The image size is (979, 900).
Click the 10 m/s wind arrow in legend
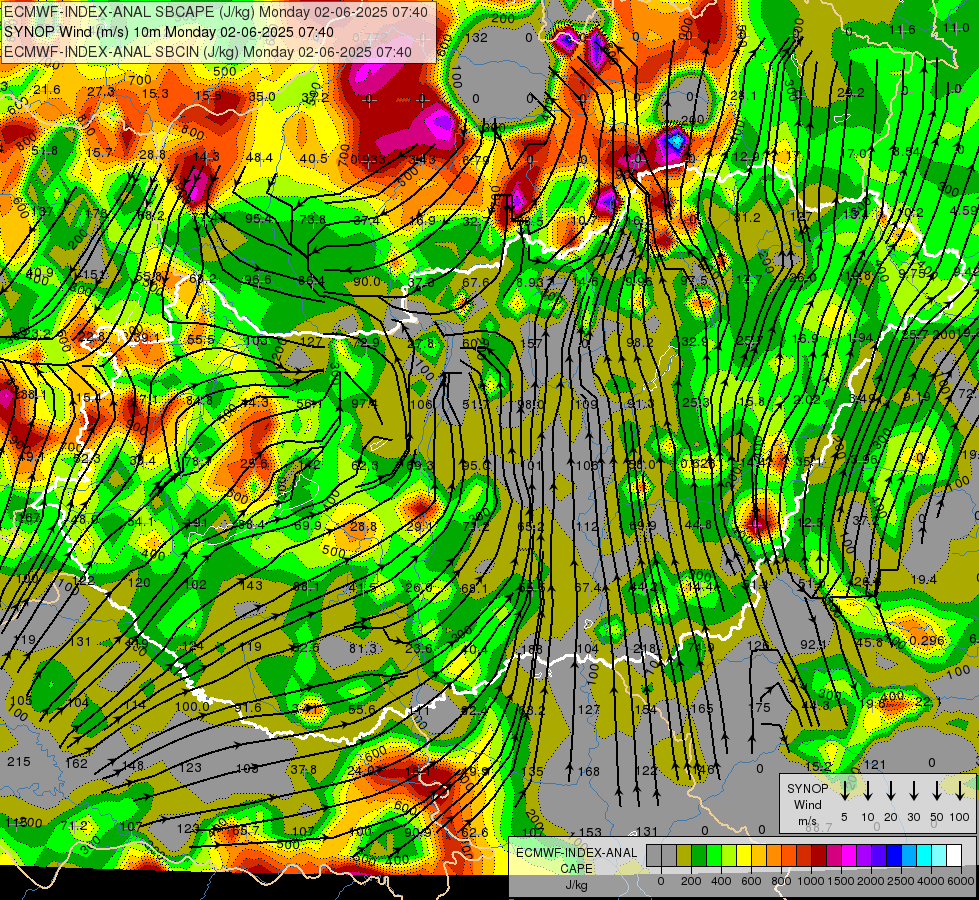point(867,790)
